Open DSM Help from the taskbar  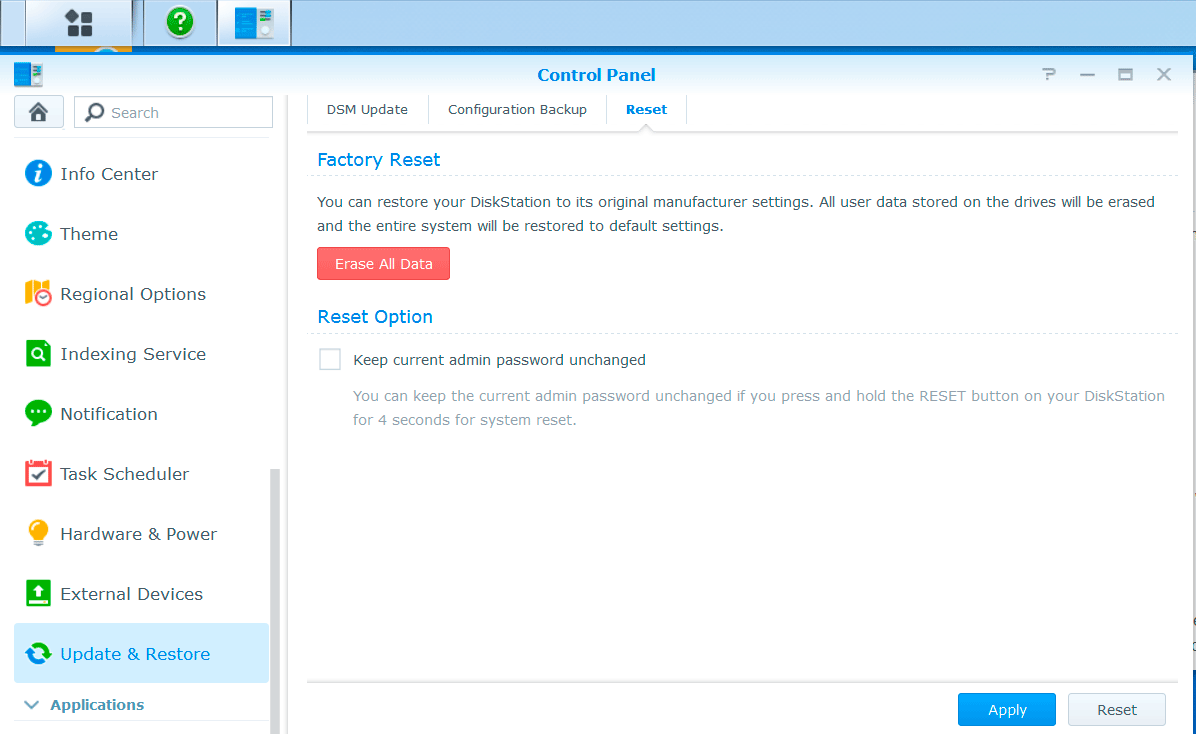click(x=180, y=23)
